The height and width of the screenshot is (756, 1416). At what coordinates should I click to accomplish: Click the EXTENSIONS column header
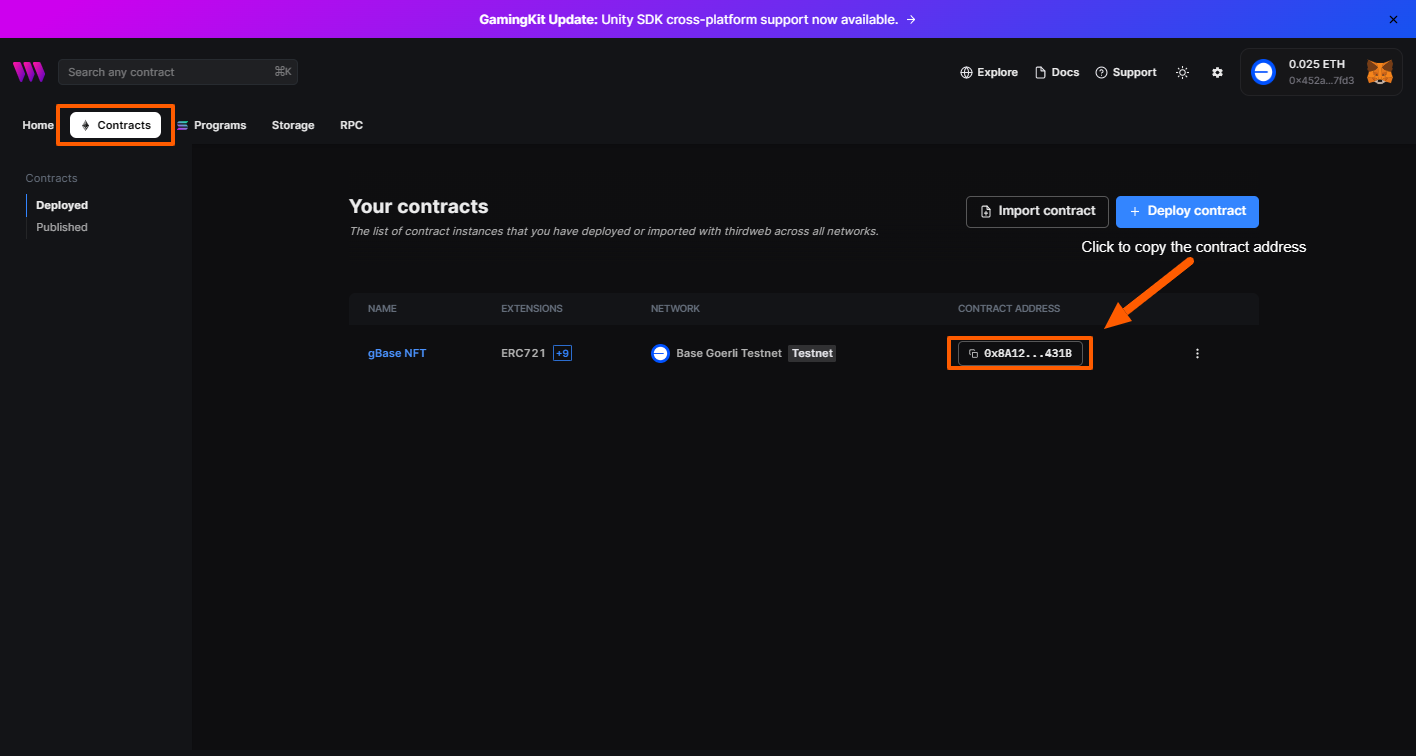click(532, 309)
